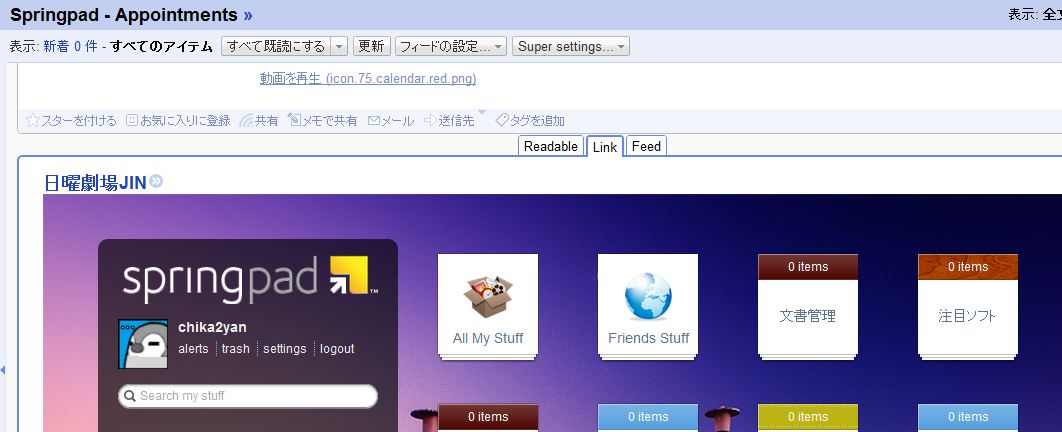Open the 注目ソフト notebook
Screen dimensions: 1062x432
coord(968,307)
